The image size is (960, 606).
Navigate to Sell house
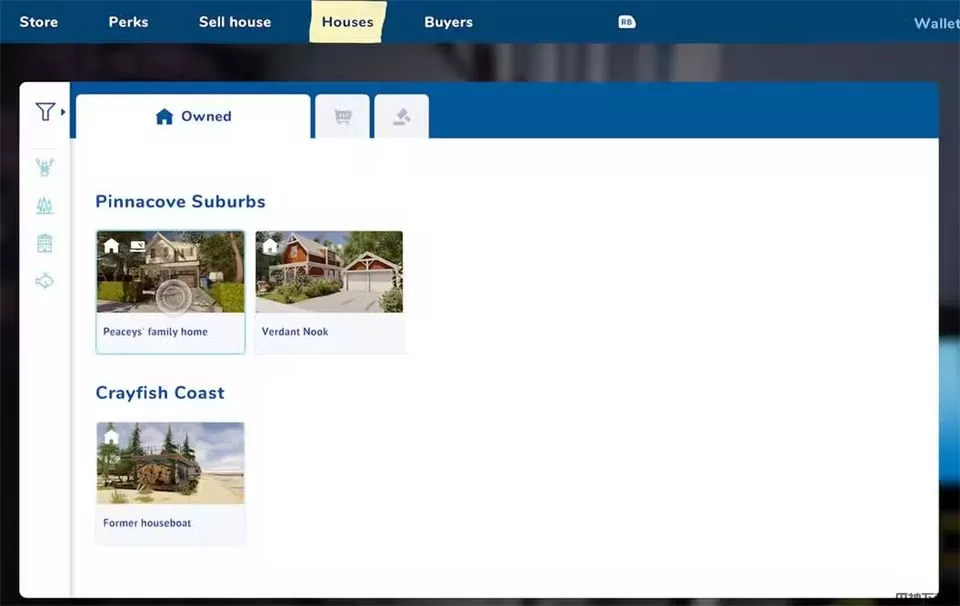(235, 22)
